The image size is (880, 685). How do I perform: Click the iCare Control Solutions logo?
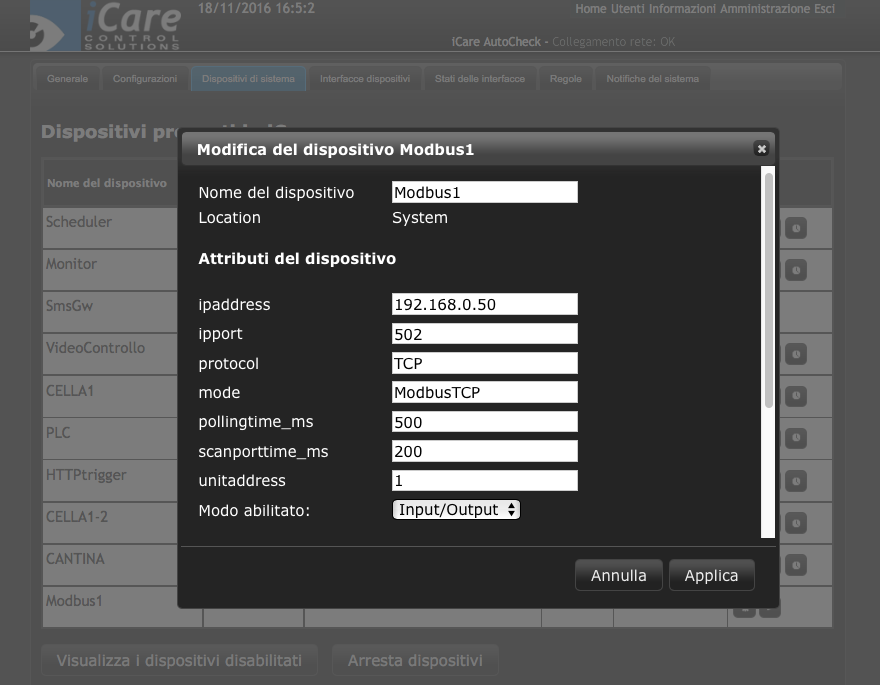click(x=106, y=26)
